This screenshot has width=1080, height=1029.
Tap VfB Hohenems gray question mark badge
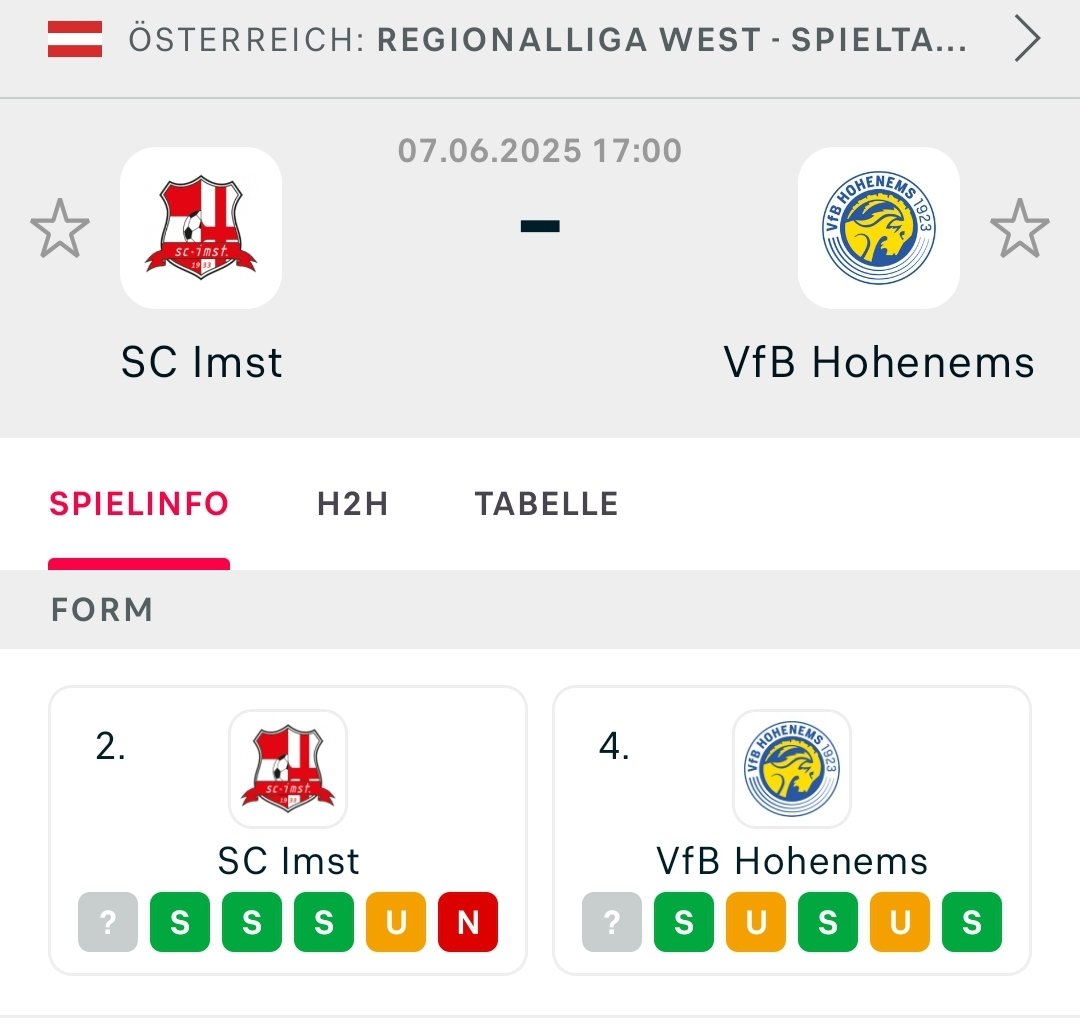click(612, 922)
